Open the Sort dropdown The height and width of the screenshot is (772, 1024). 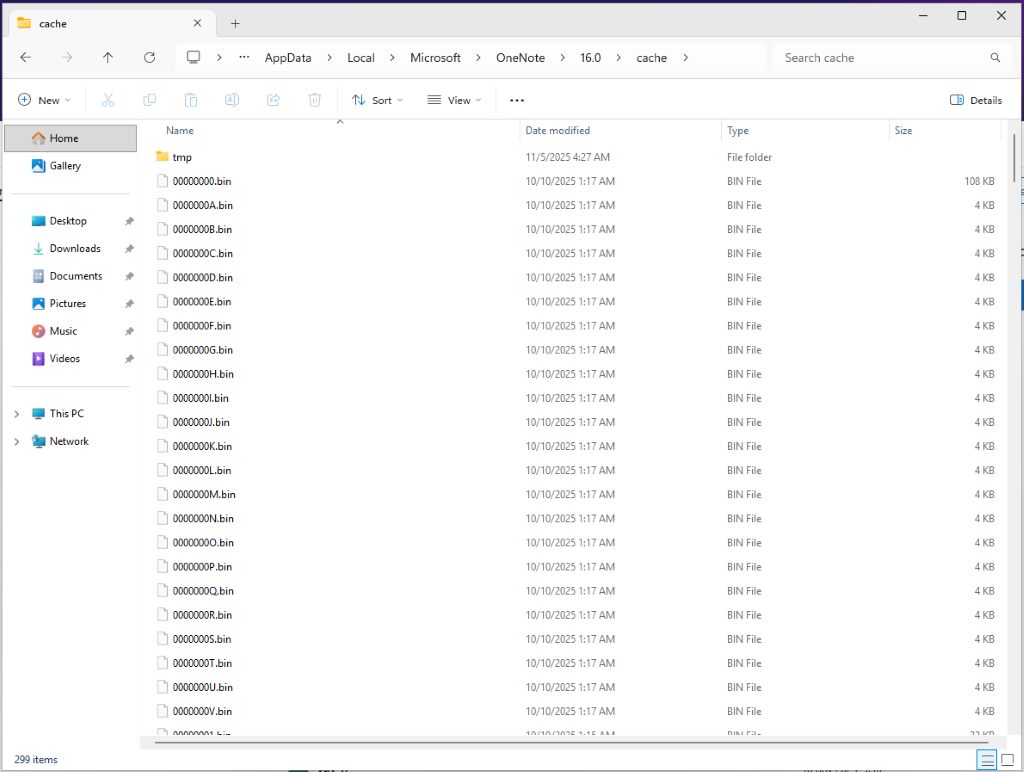click(x=377, y=100)
